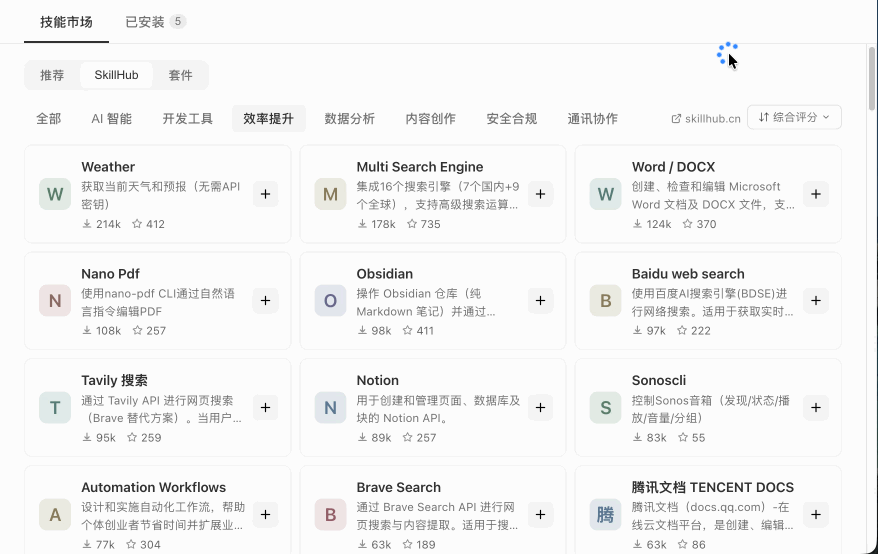This screenshot has width=878, height=554.
Task: Click the Word / DOCX W avatar
Action: (605, 194)
